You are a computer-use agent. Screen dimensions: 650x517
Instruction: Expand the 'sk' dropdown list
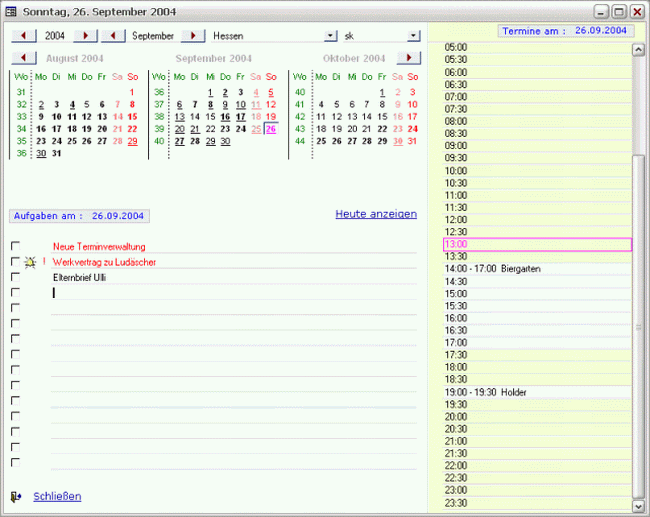[x=413, y=36]
